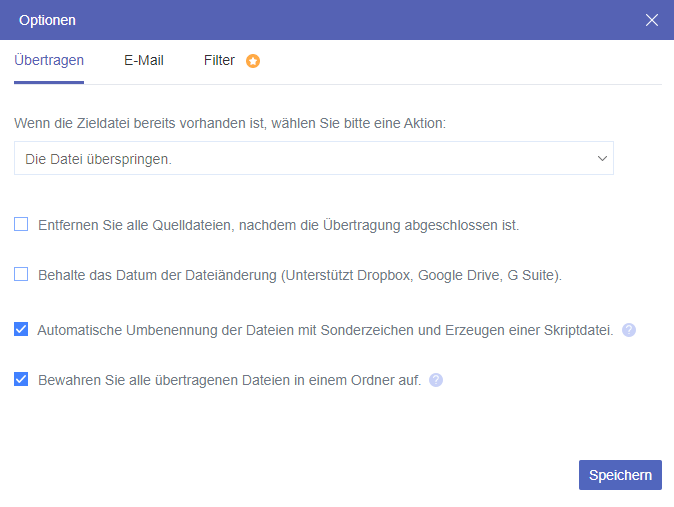Enable the Entfernen Sie alle Quelldateien checkbox
The image size is (674, 507).
tap(21, 225)
